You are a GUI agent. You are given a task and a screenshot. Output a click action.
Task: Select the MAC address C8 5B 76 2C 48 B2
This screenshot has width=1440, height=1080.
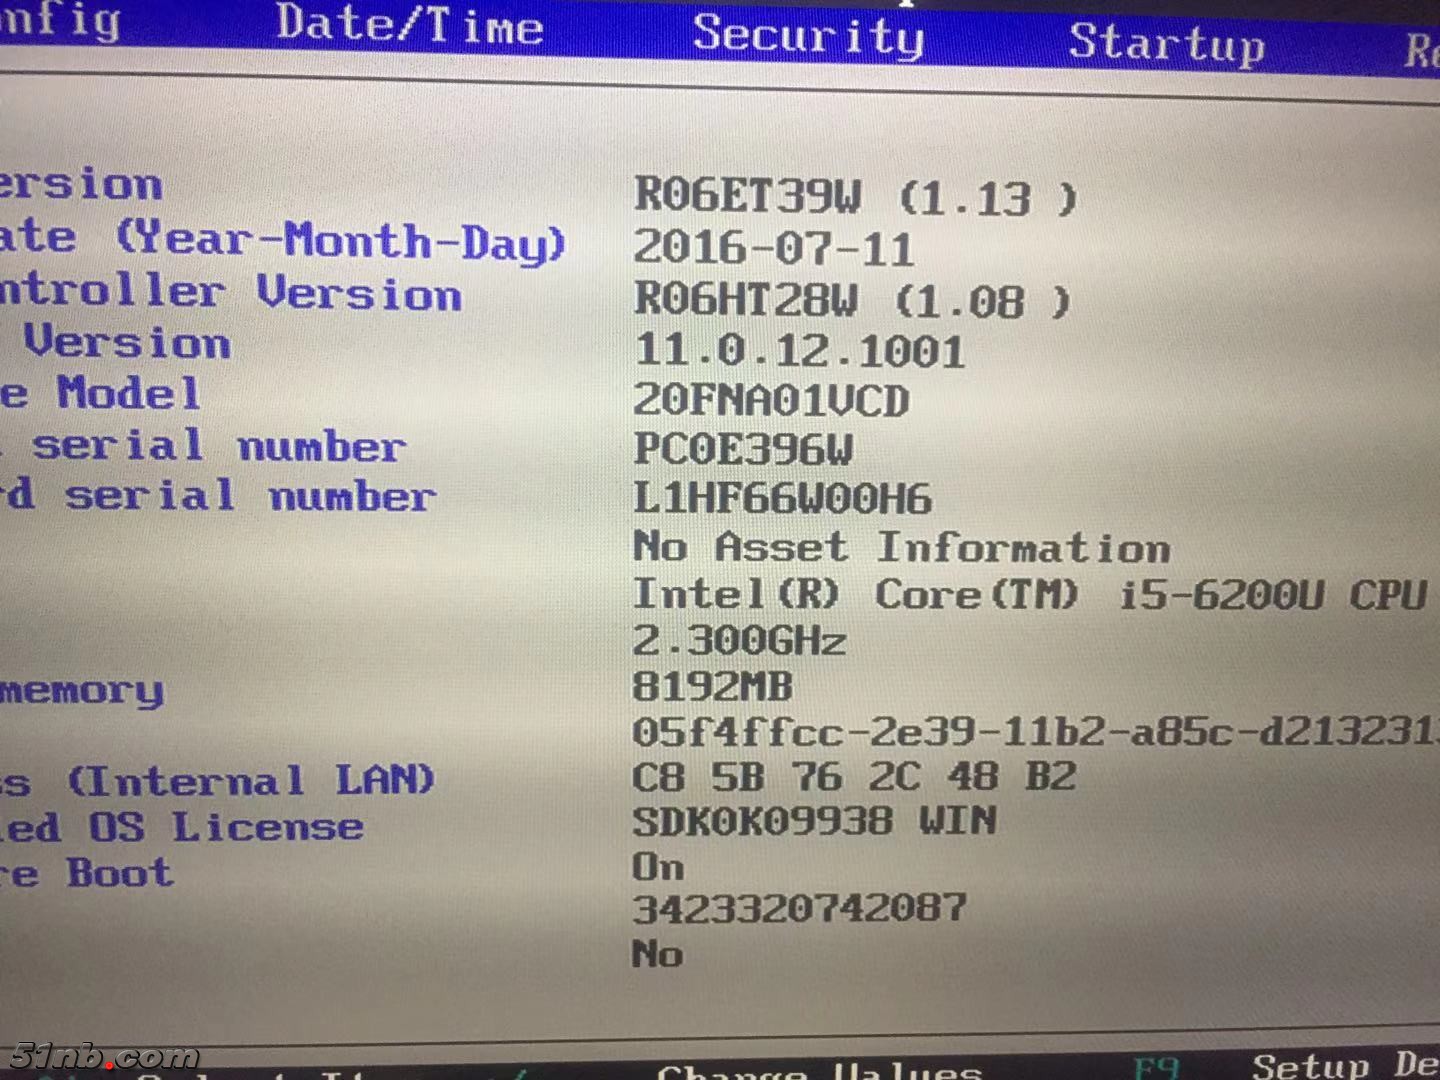click(854, 777)
